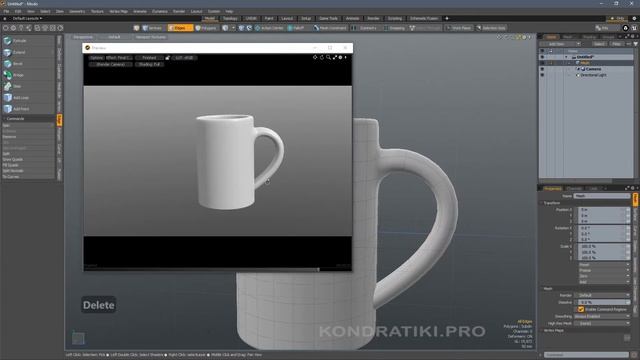Switch to Edges selection mode
The width and height of the screenshot is (640, 360).
coord(180,28)
